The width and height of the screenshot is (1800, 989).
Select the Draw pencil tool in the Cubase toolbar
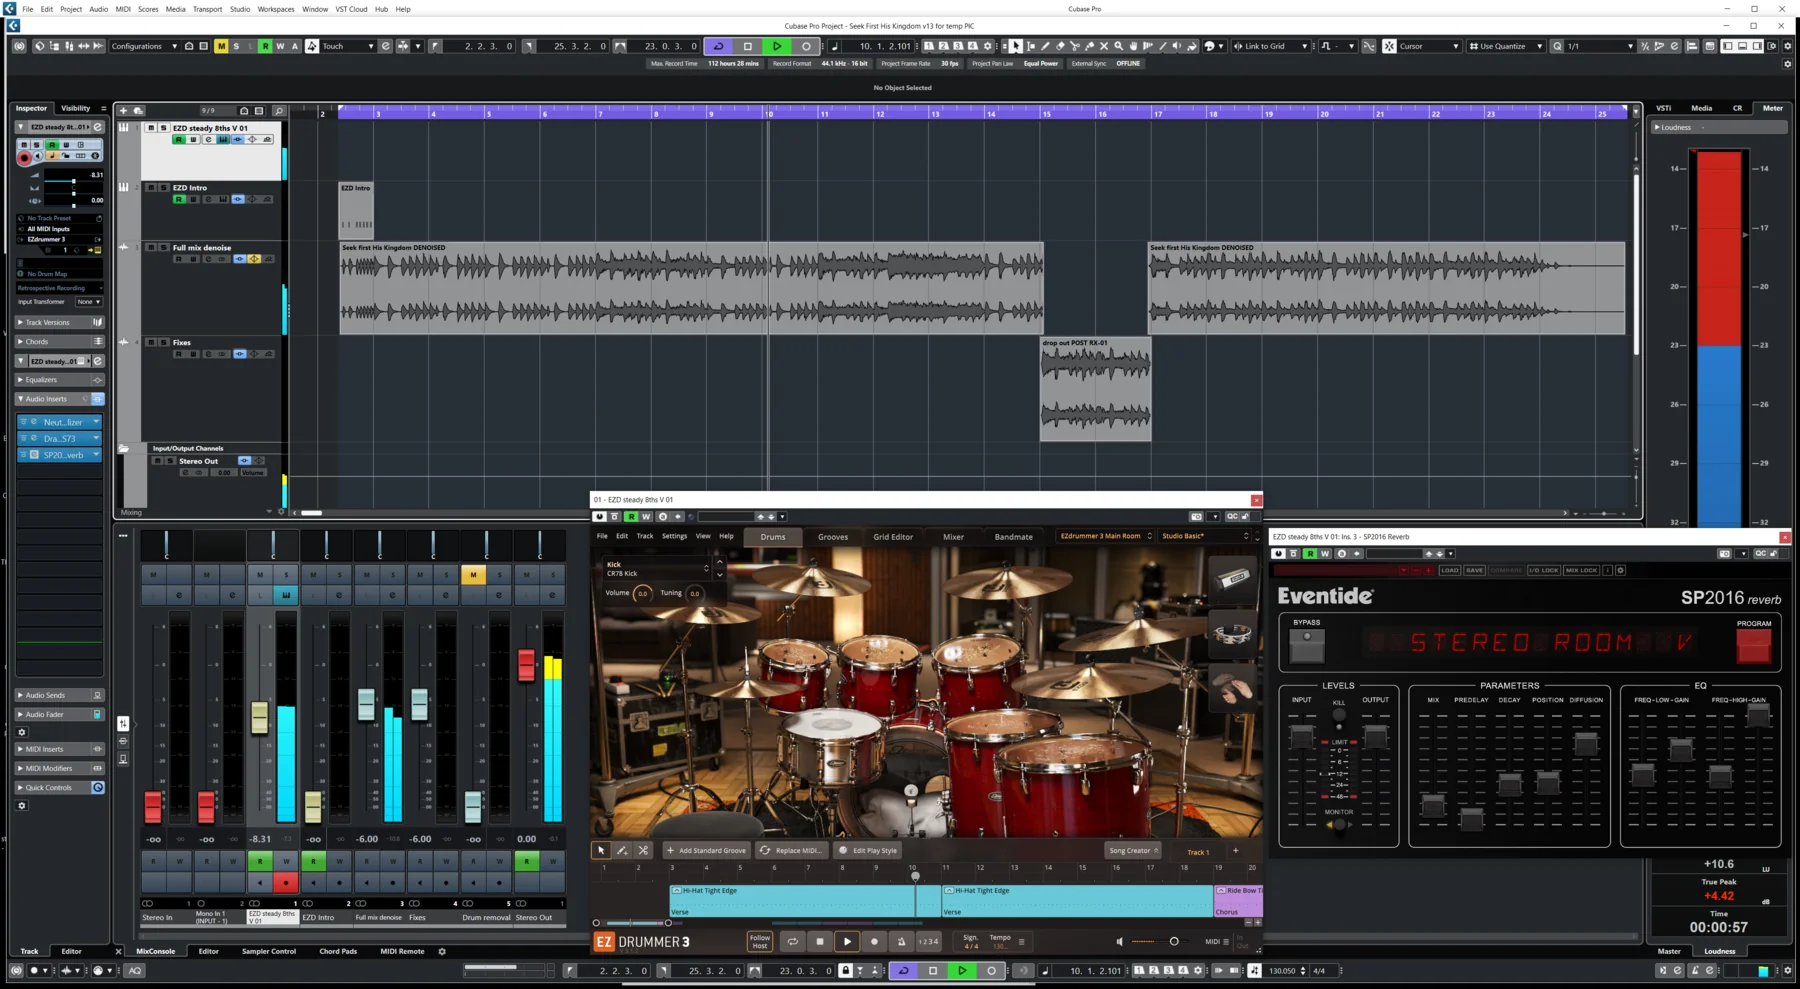[1046, 46]
